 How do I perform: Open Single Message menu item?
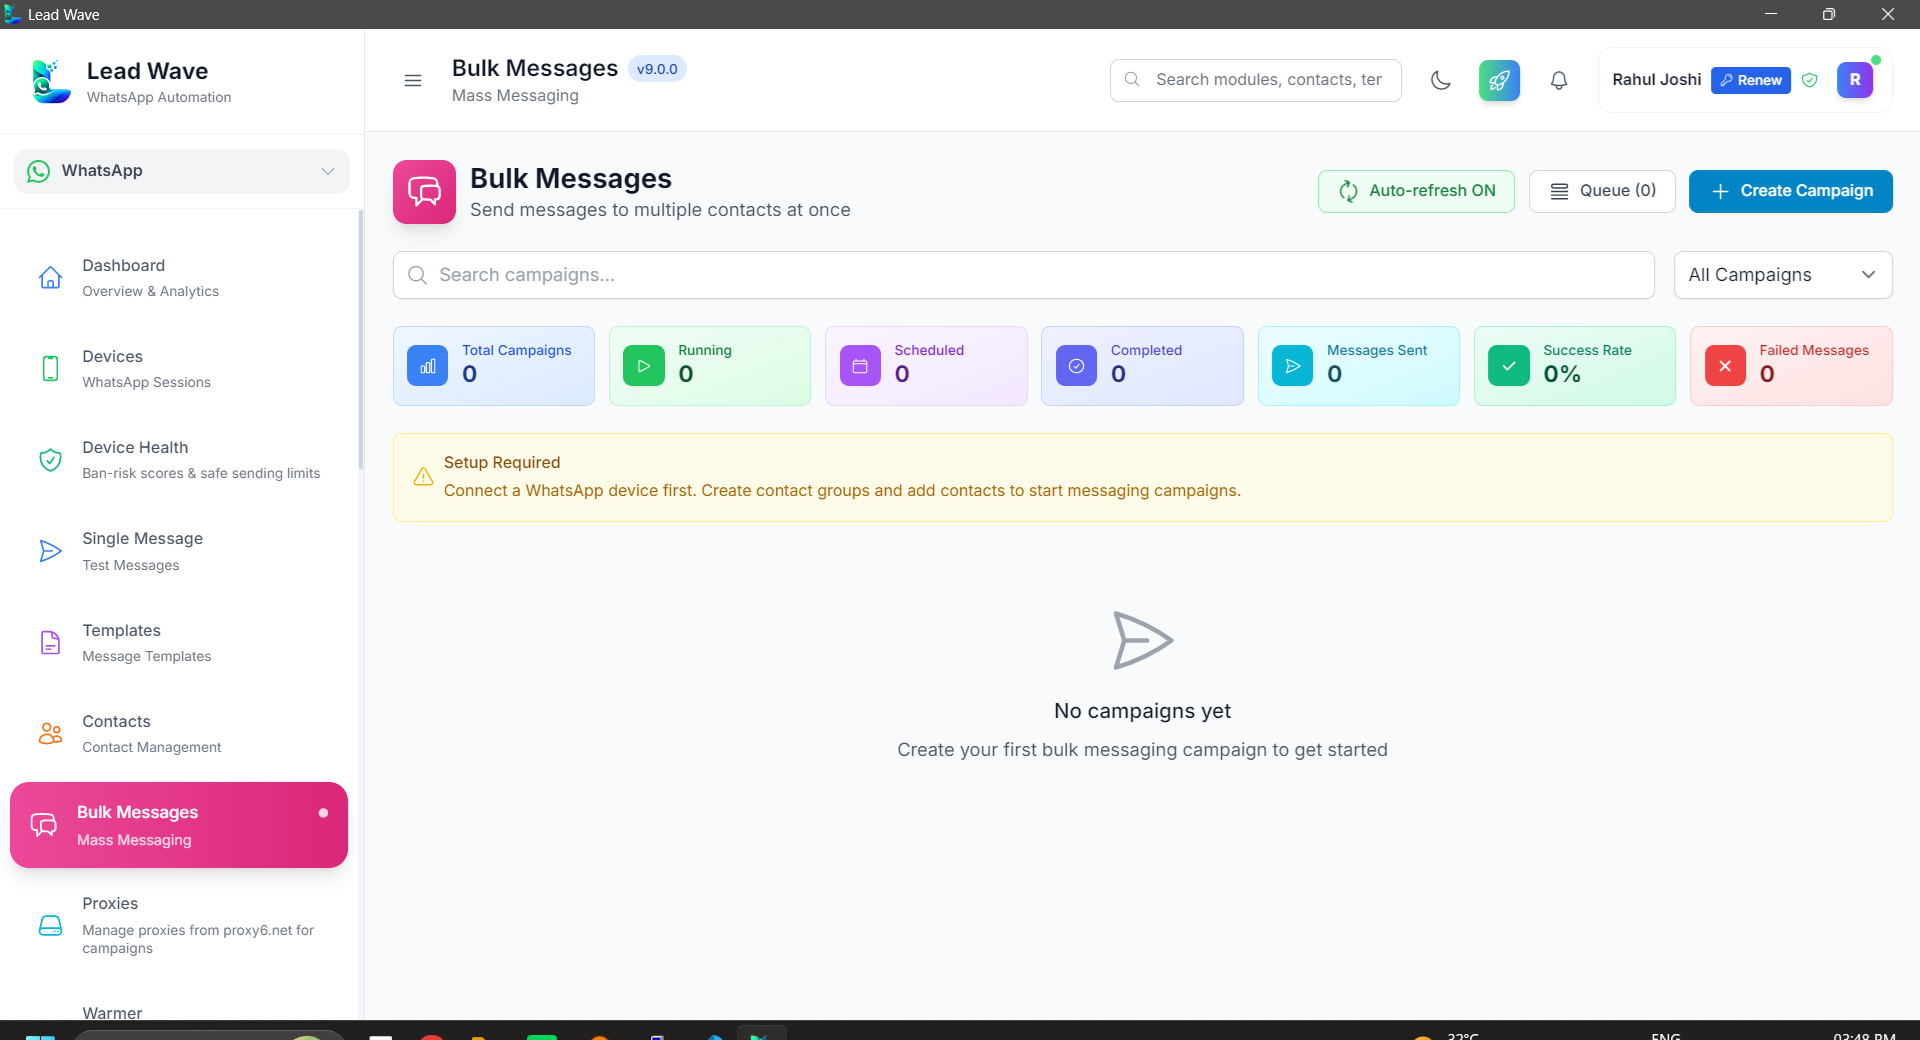click(x=180, y=551)
